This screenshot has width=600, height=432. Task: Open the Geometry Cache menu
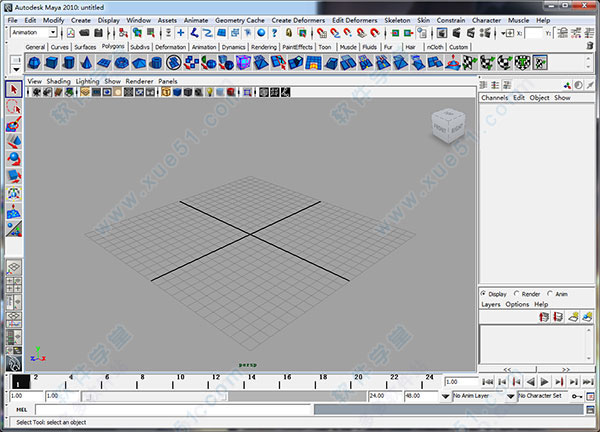[x=240, y=20]
